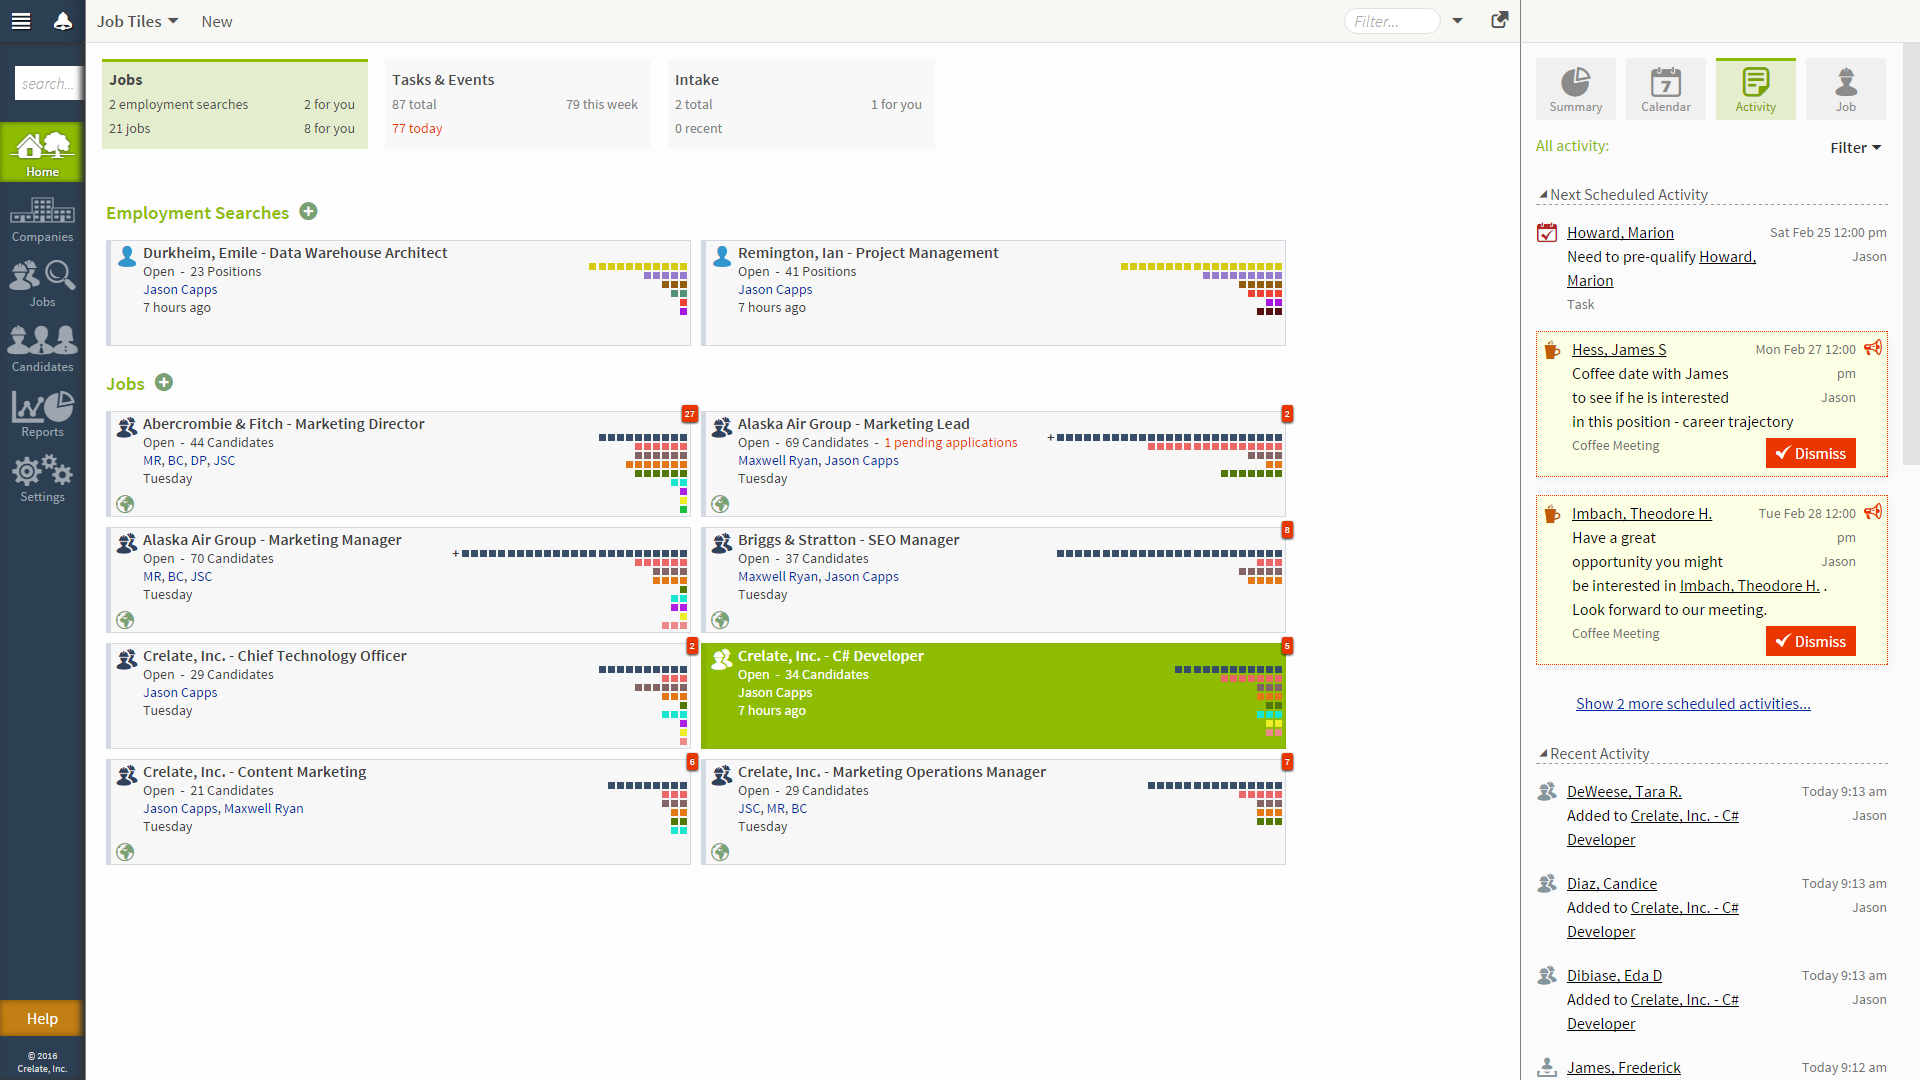Collapse the Recent Activity section
The image size is (1920, 1080).
tap(1543, 754)
